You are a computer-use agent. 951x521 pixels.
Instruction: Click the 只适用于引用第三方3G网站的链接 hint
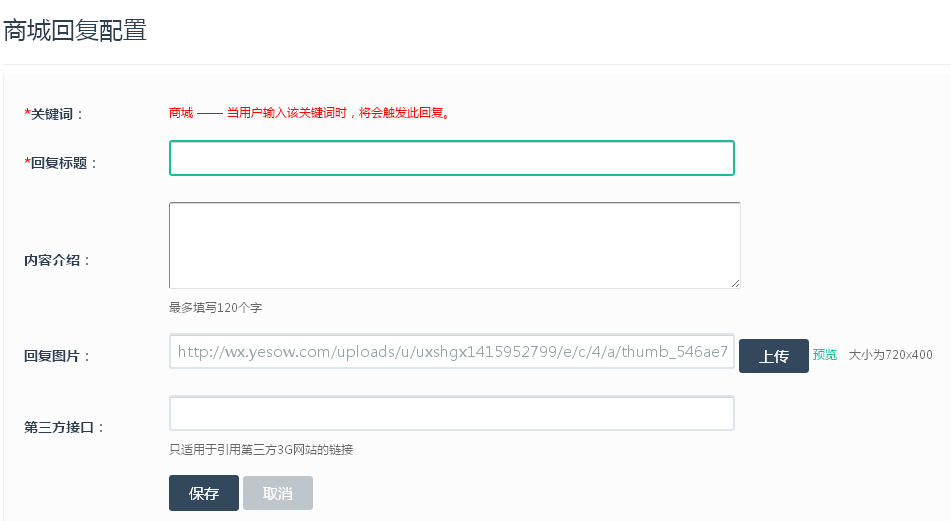pyautogui.click(x=261, y=450)
